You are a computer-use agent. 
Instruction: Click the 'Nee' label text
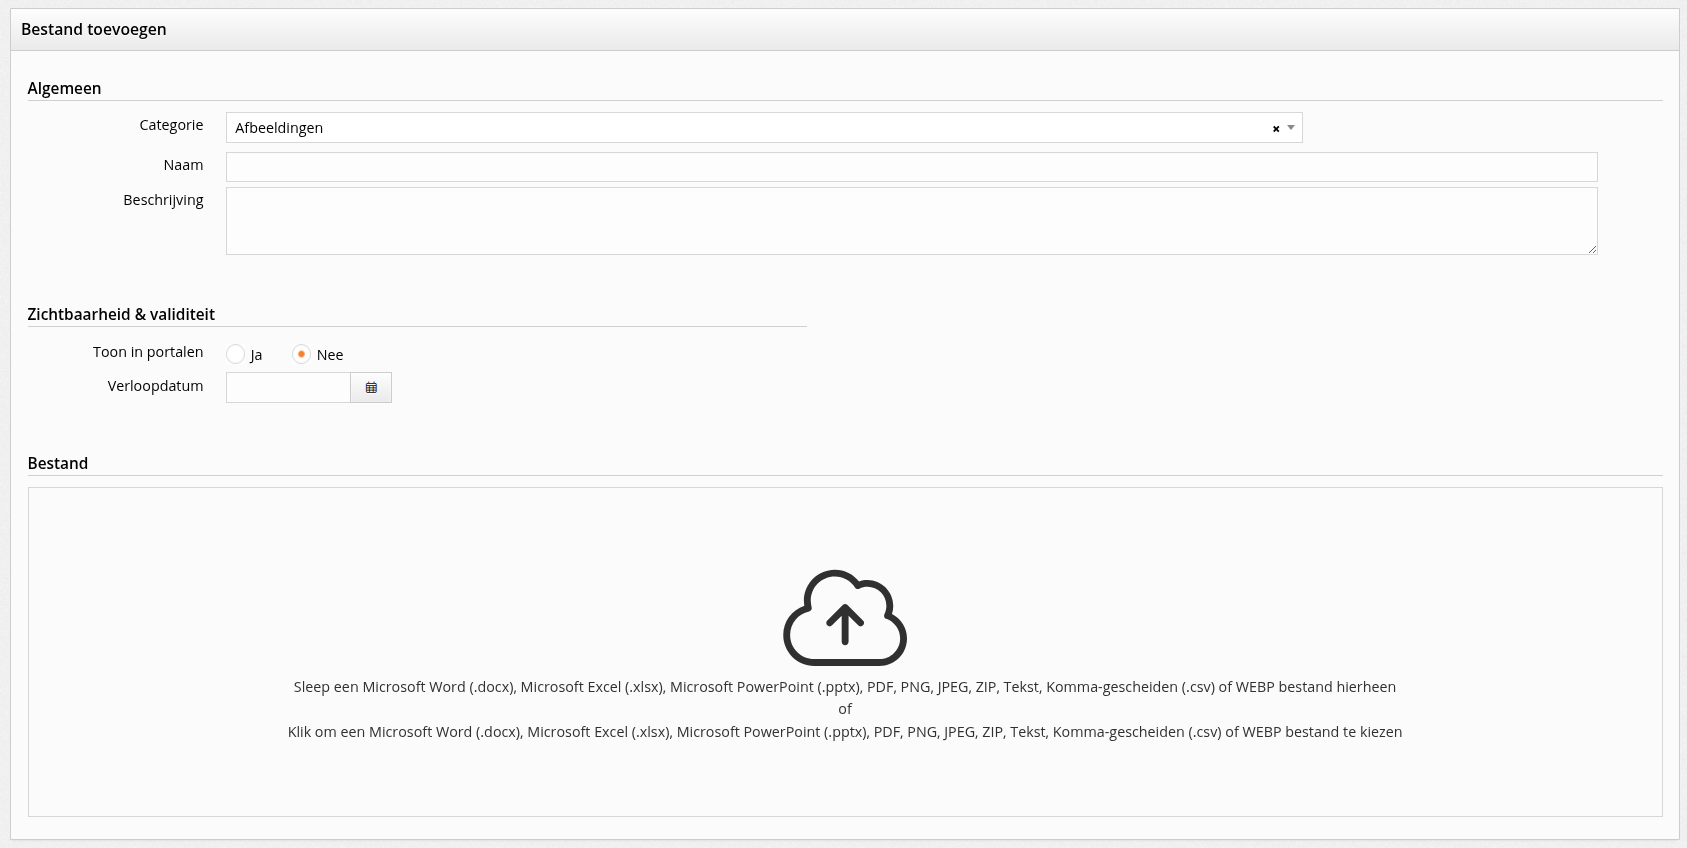pos(330,355)
